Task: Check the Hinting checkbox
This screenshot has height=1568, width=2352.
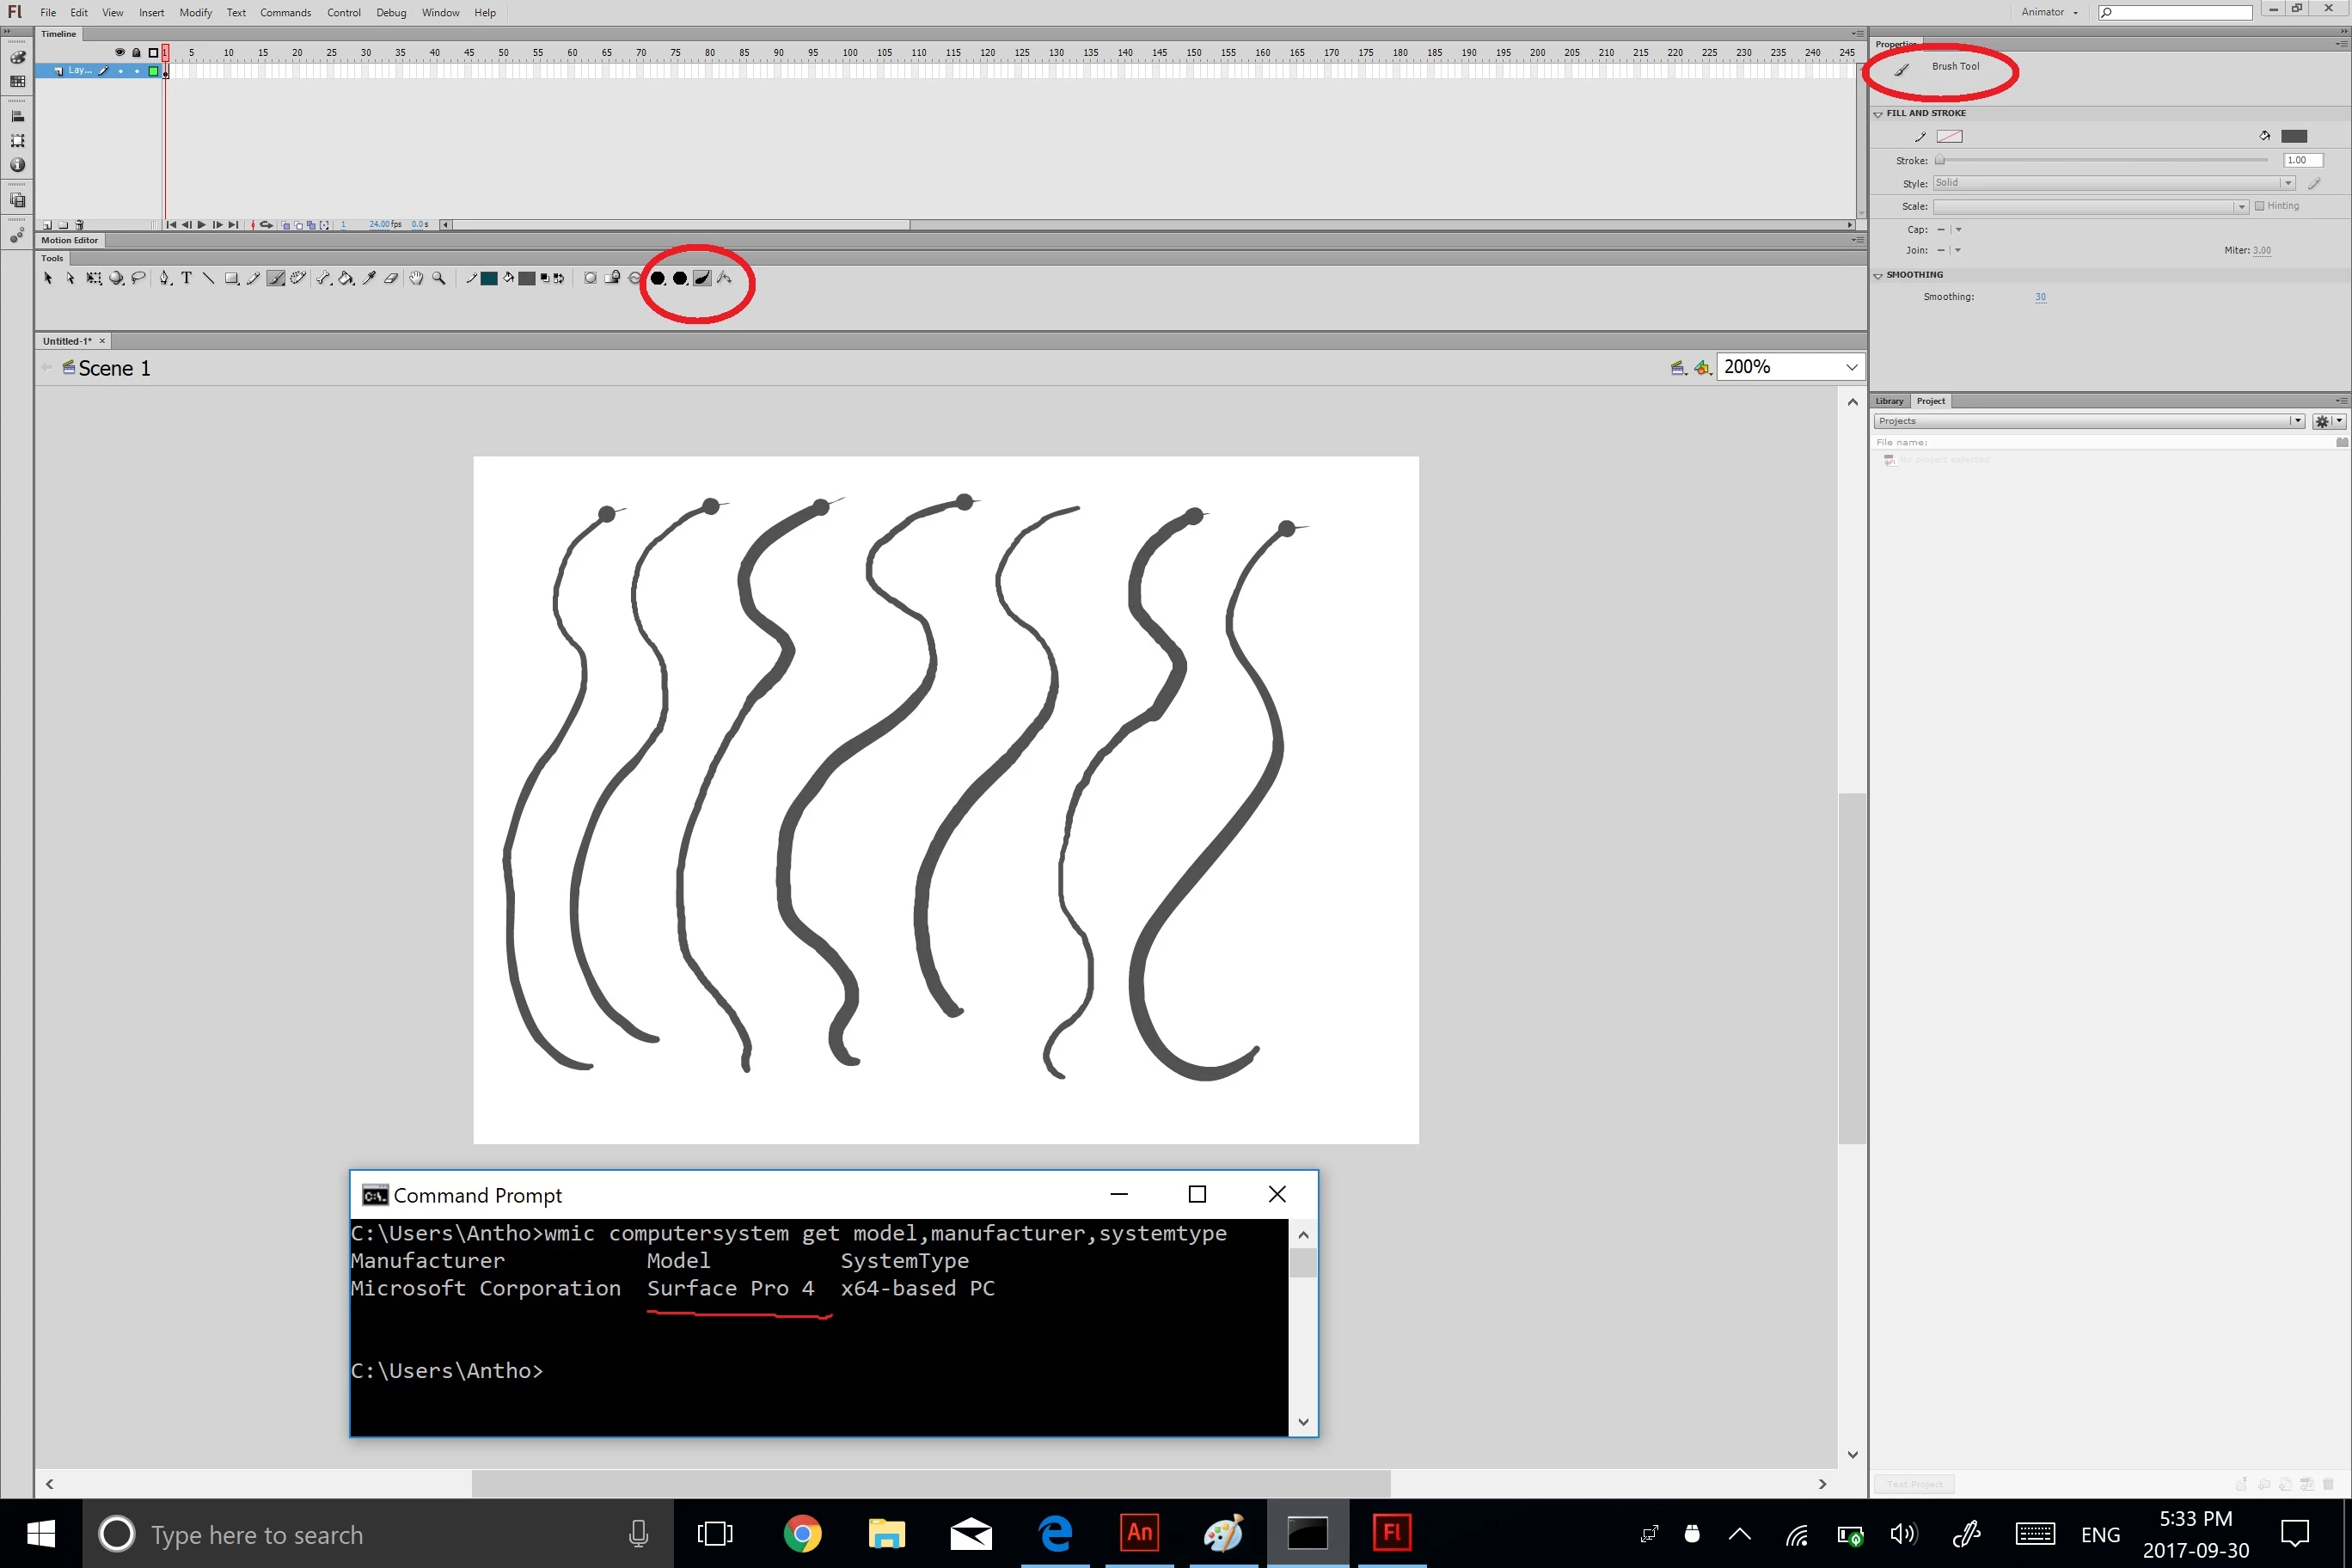Action: tap(2260, 206)
